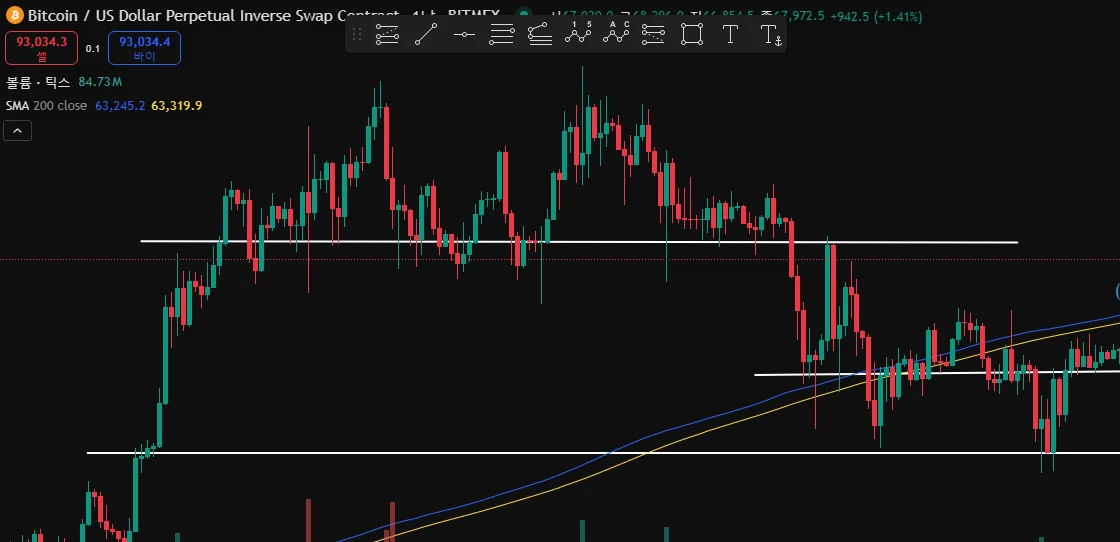Collapse the indicator legend with chevron
The image size is (1120, 542).
click(17, 131)
